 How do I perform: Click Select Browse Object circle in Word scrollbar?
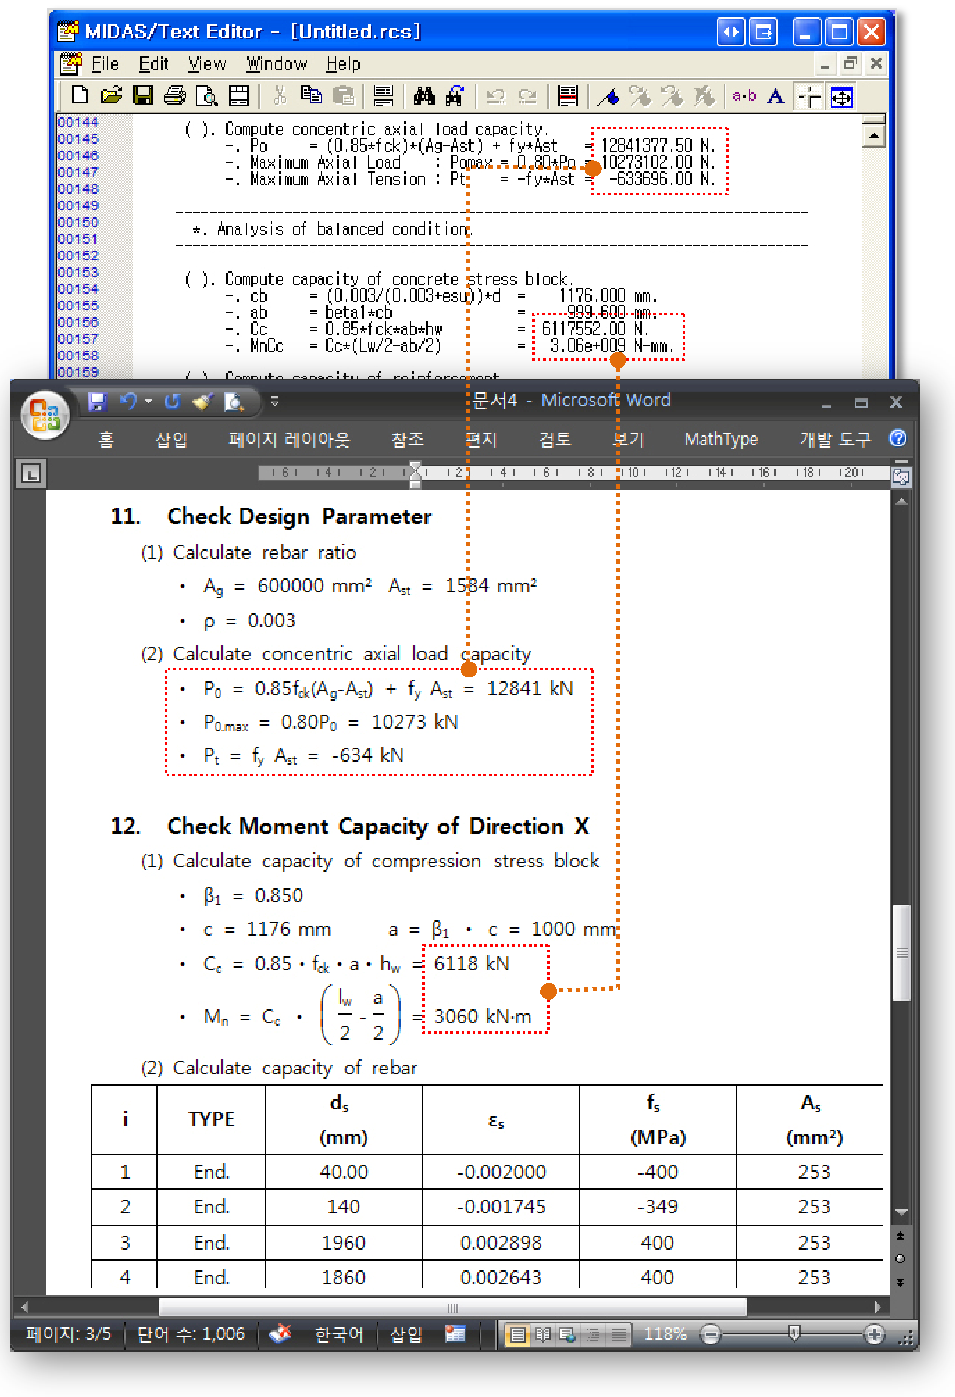click(901, 1259)
